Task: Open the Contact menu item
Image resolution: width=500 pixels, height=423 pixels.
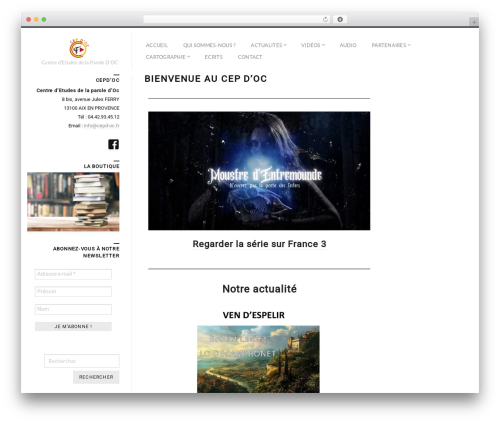Action: tap(250, 57)
